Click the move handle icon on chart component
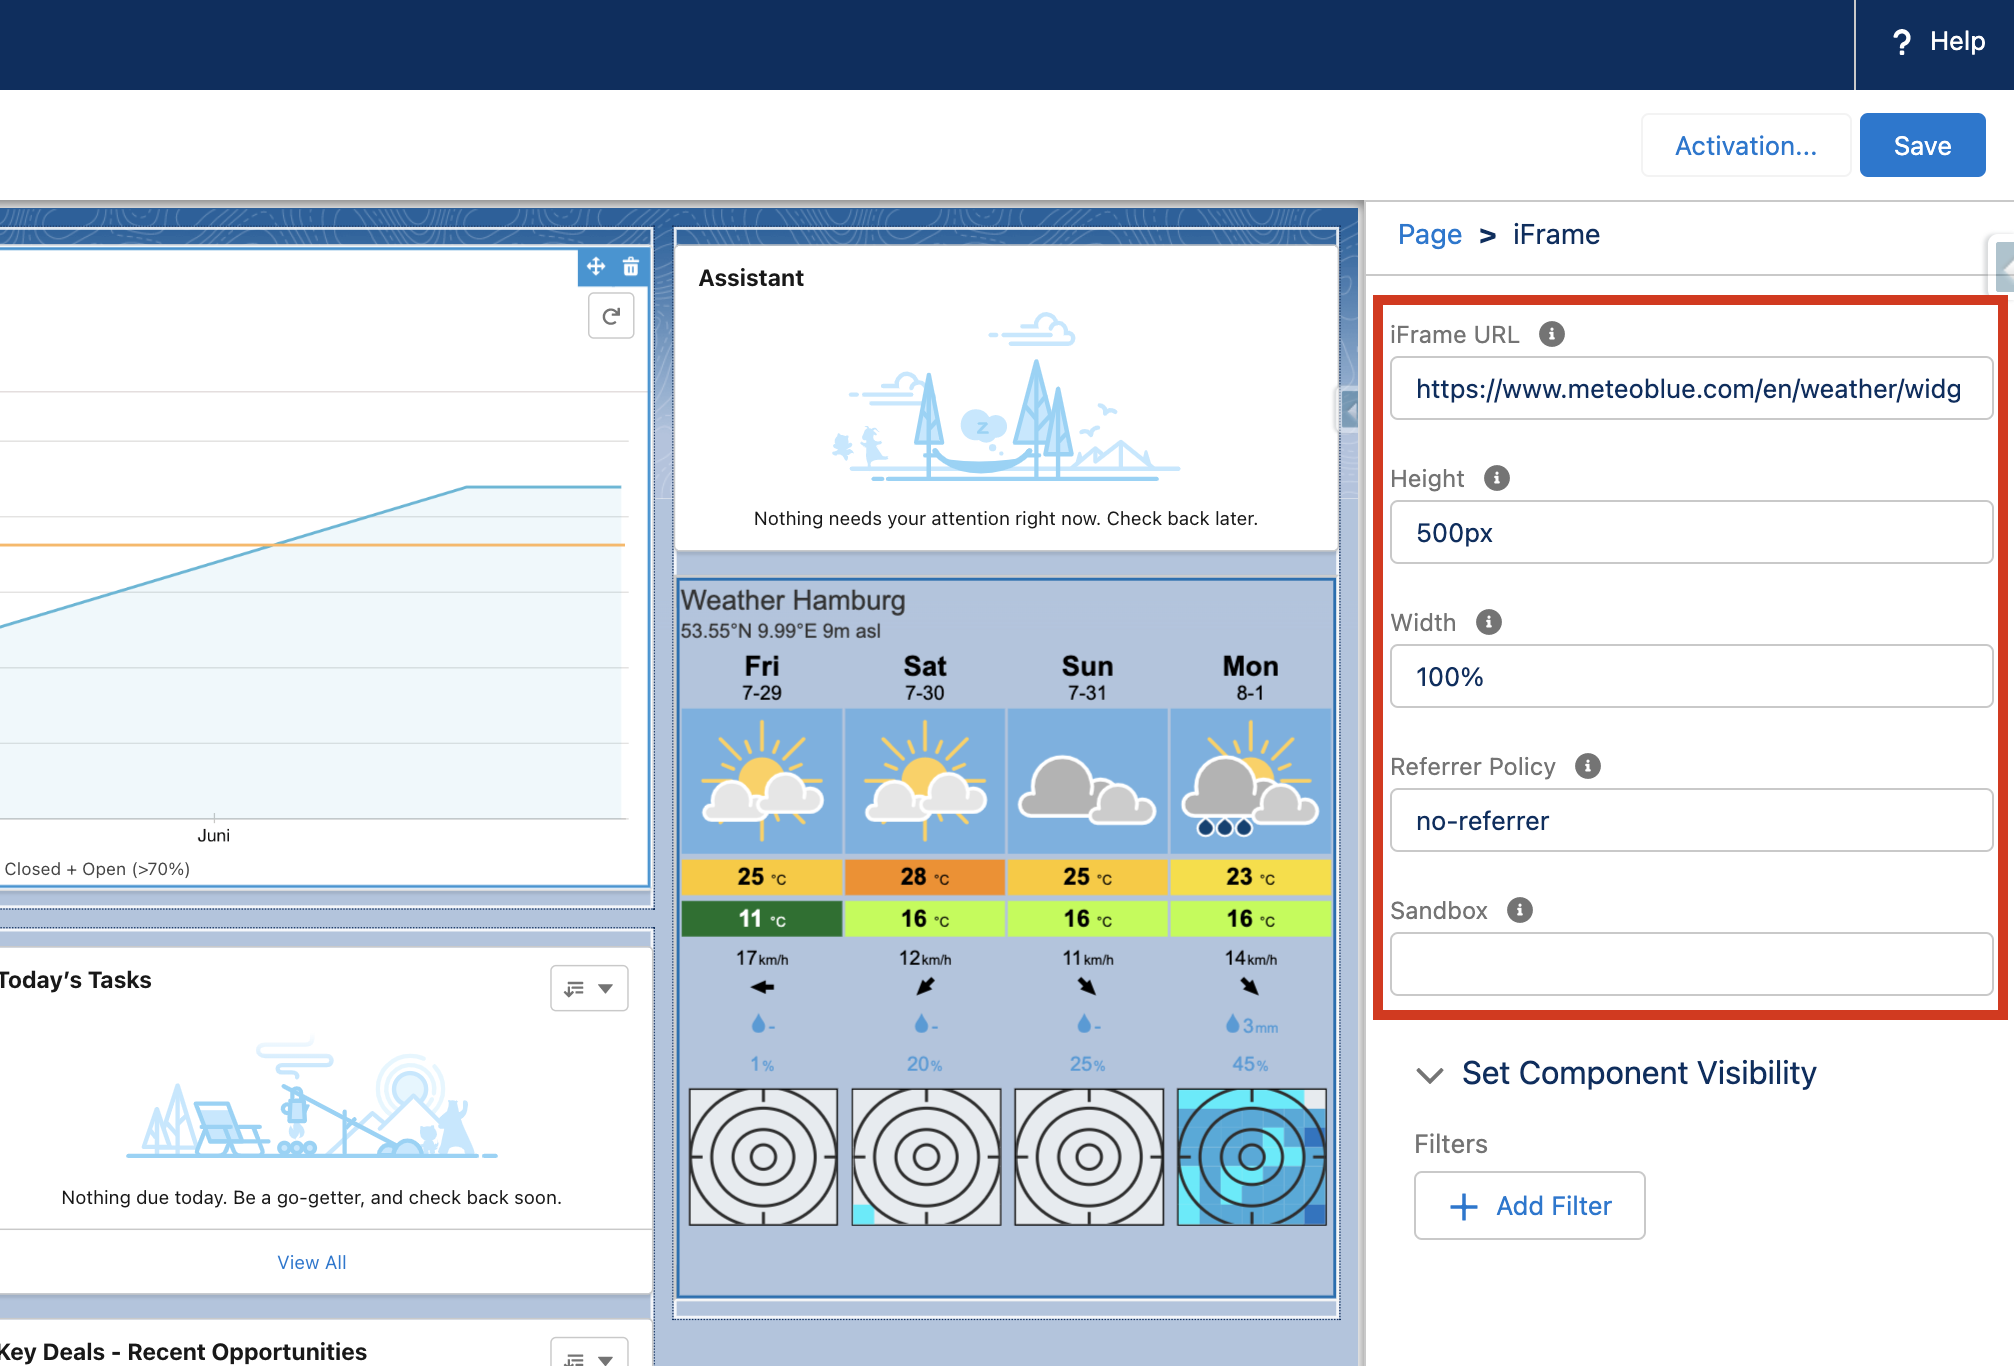The image size is (2014, 1366). 596,266
